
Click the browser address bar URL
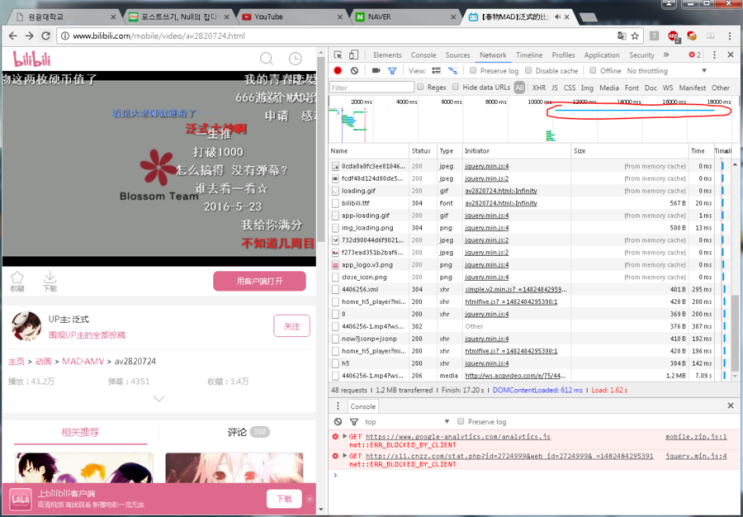tap(158, 36)
